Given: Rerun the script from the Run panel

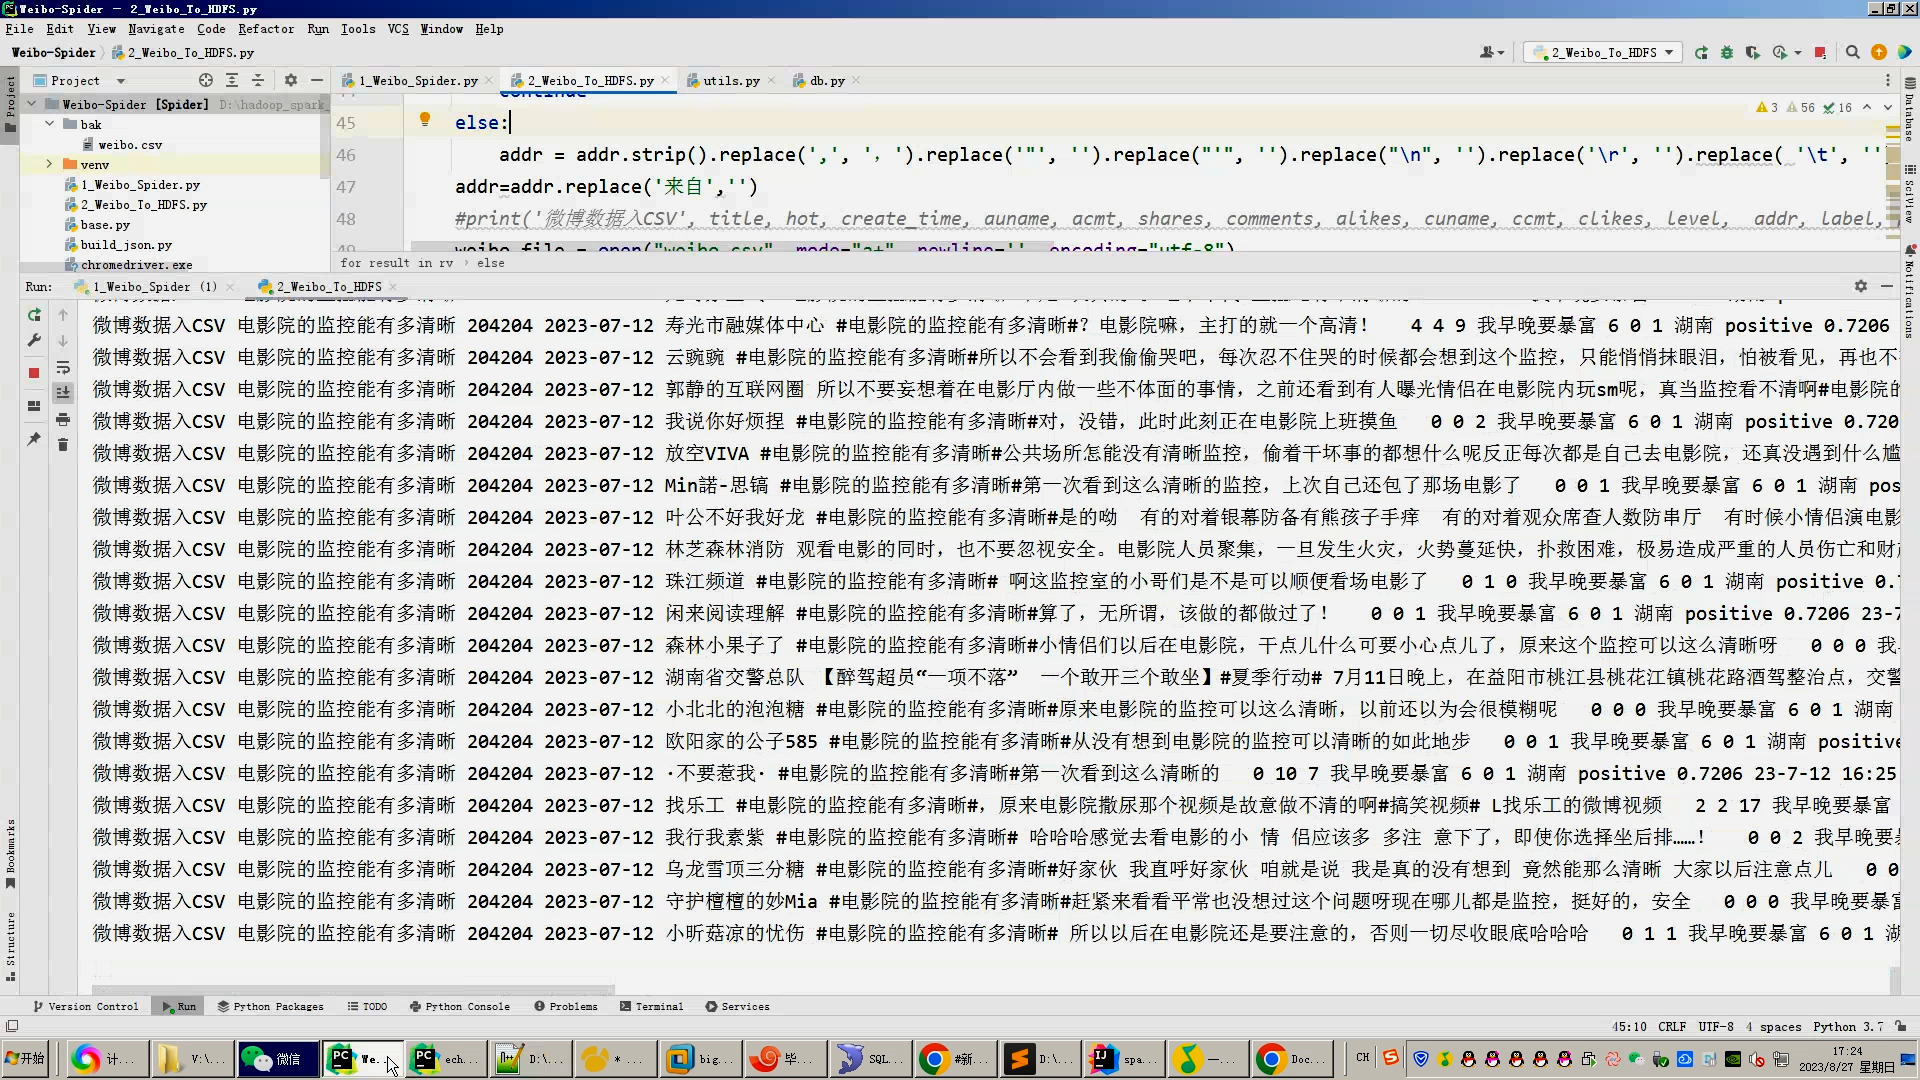Looking at the screenshot, I should [x=34, y=315].
